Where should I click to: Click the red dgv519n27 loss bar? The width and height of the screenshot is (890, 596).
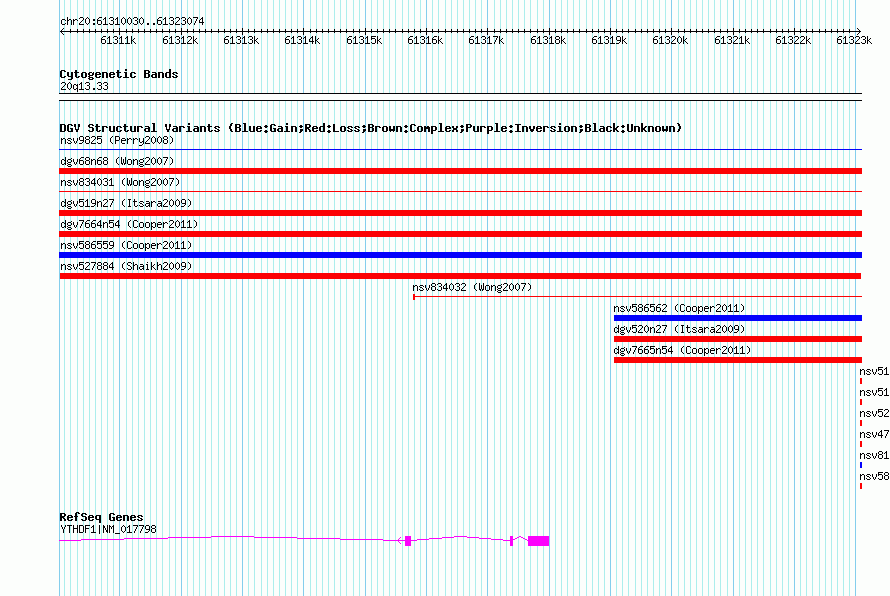tap(461, 213)
